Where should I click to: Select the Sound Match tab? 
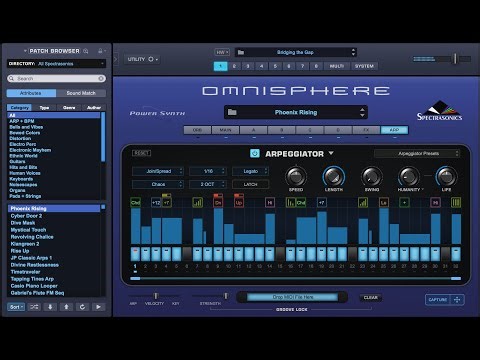(x=81, y=93)
